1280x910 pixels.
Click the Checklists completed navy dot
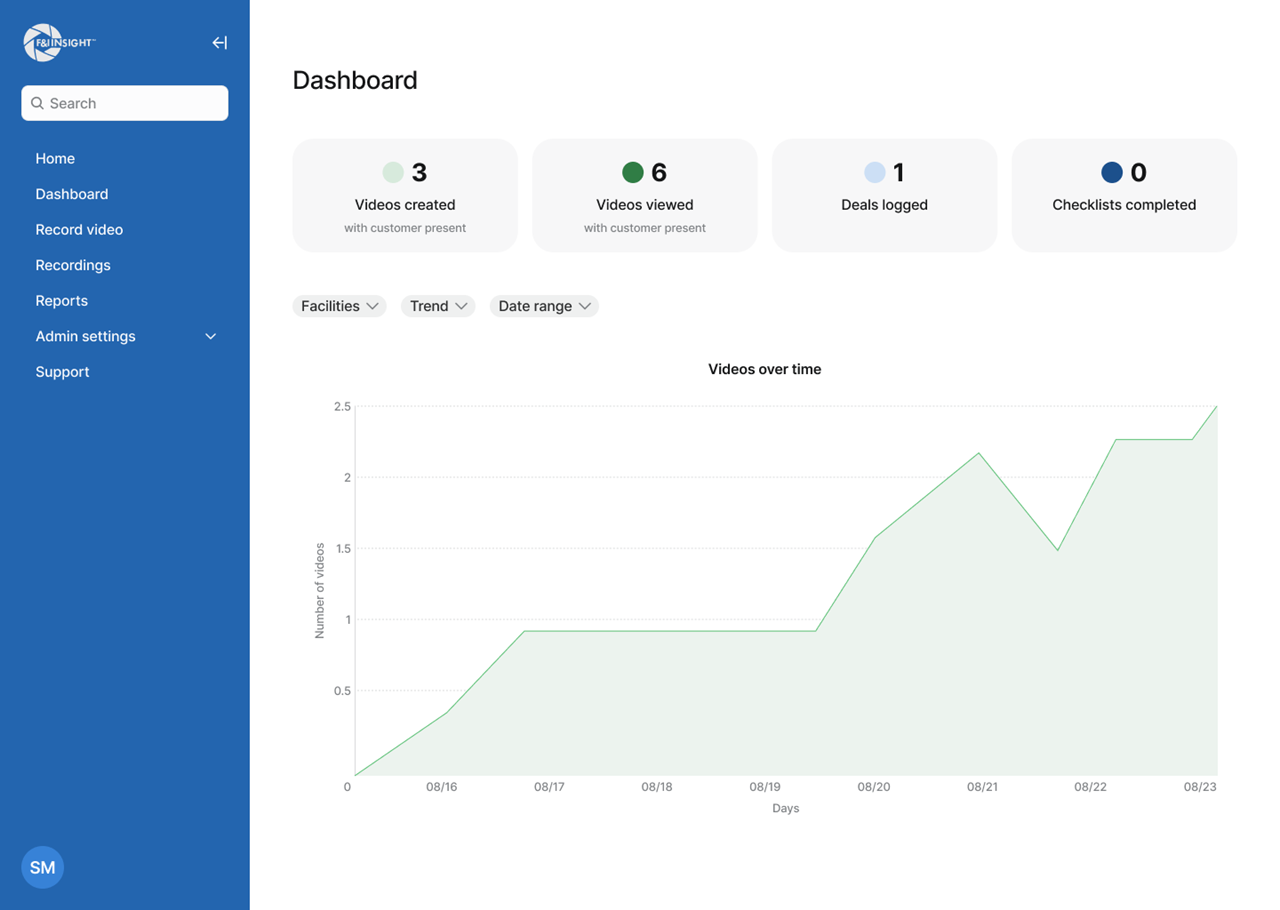coord(1111,172)
